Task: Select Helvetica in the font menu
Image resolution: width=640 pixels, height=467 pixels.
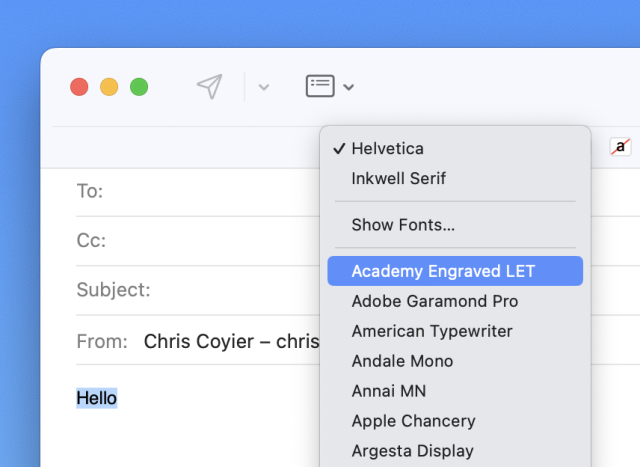Action: click(x=388, y=149)
